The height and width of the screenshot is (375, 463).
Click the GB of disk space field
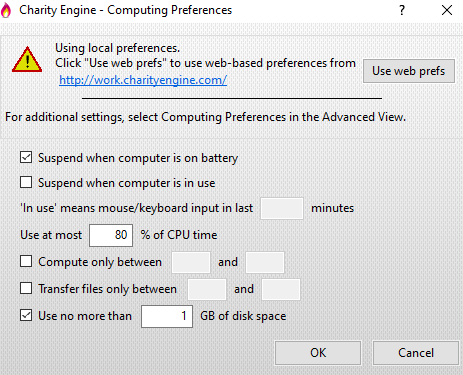coord(167,316)
